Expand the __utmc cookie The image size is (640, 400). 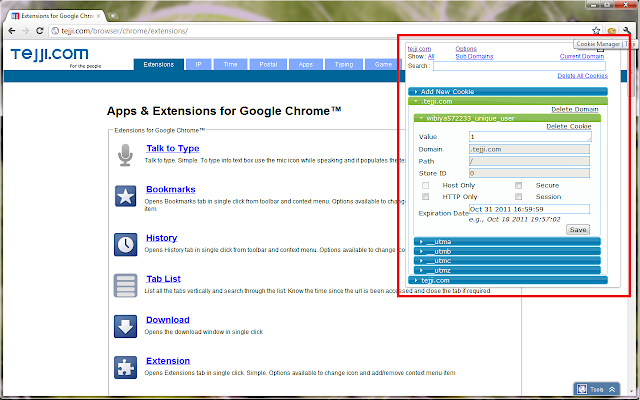click(x=507, y=261)
